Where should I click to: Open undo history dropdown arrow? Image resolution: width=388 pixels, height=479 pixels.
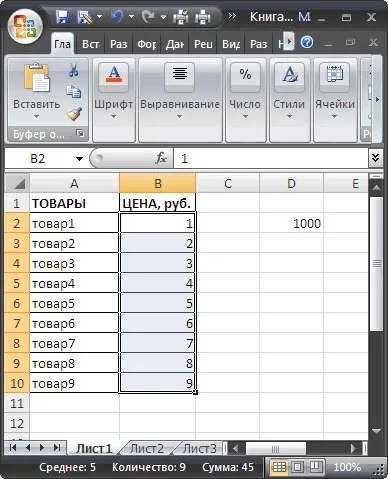click(x=131, y=16)
